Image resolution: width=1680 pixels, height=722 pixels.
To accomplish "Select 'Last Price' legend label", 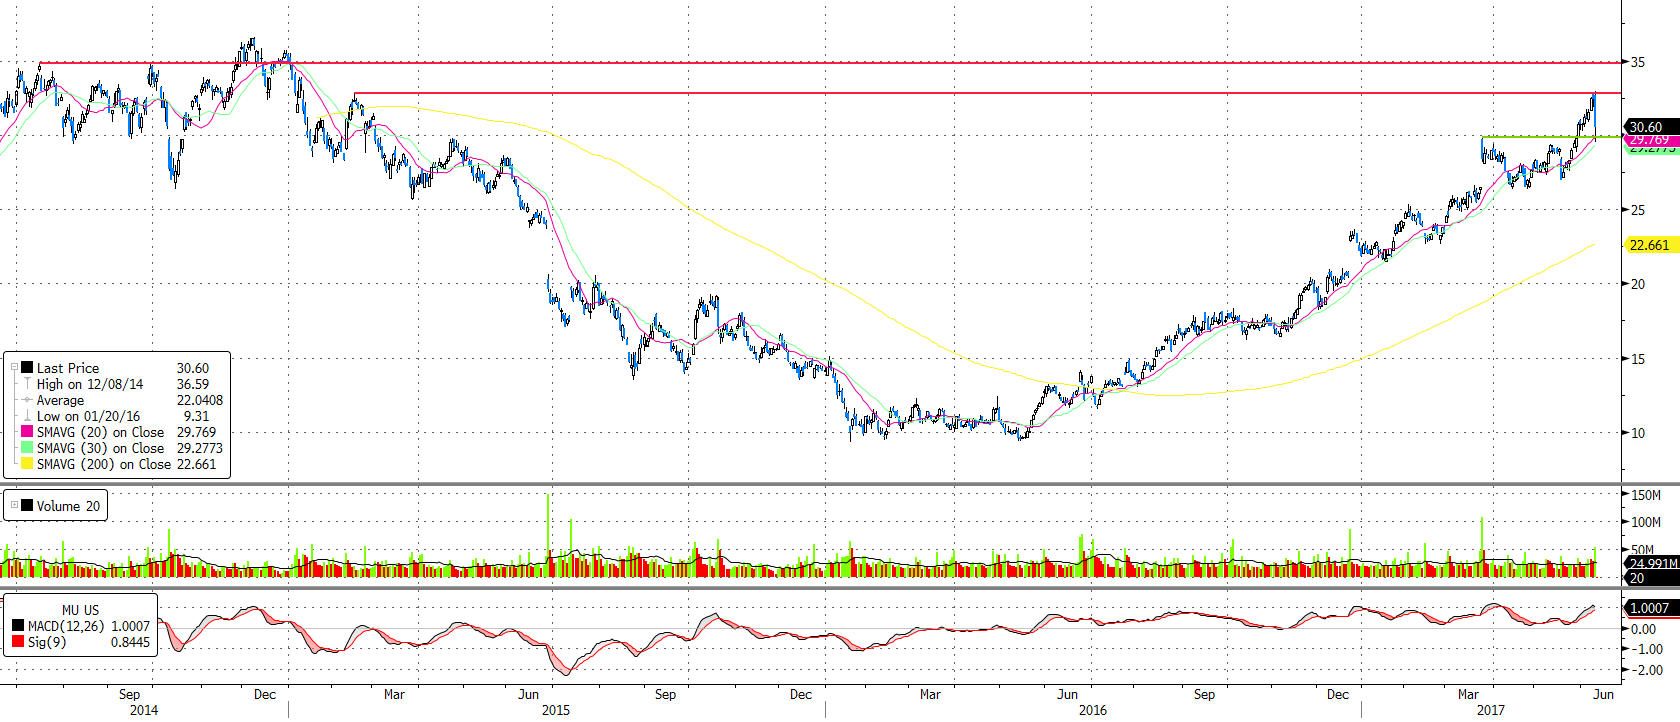I will (68, 368).
